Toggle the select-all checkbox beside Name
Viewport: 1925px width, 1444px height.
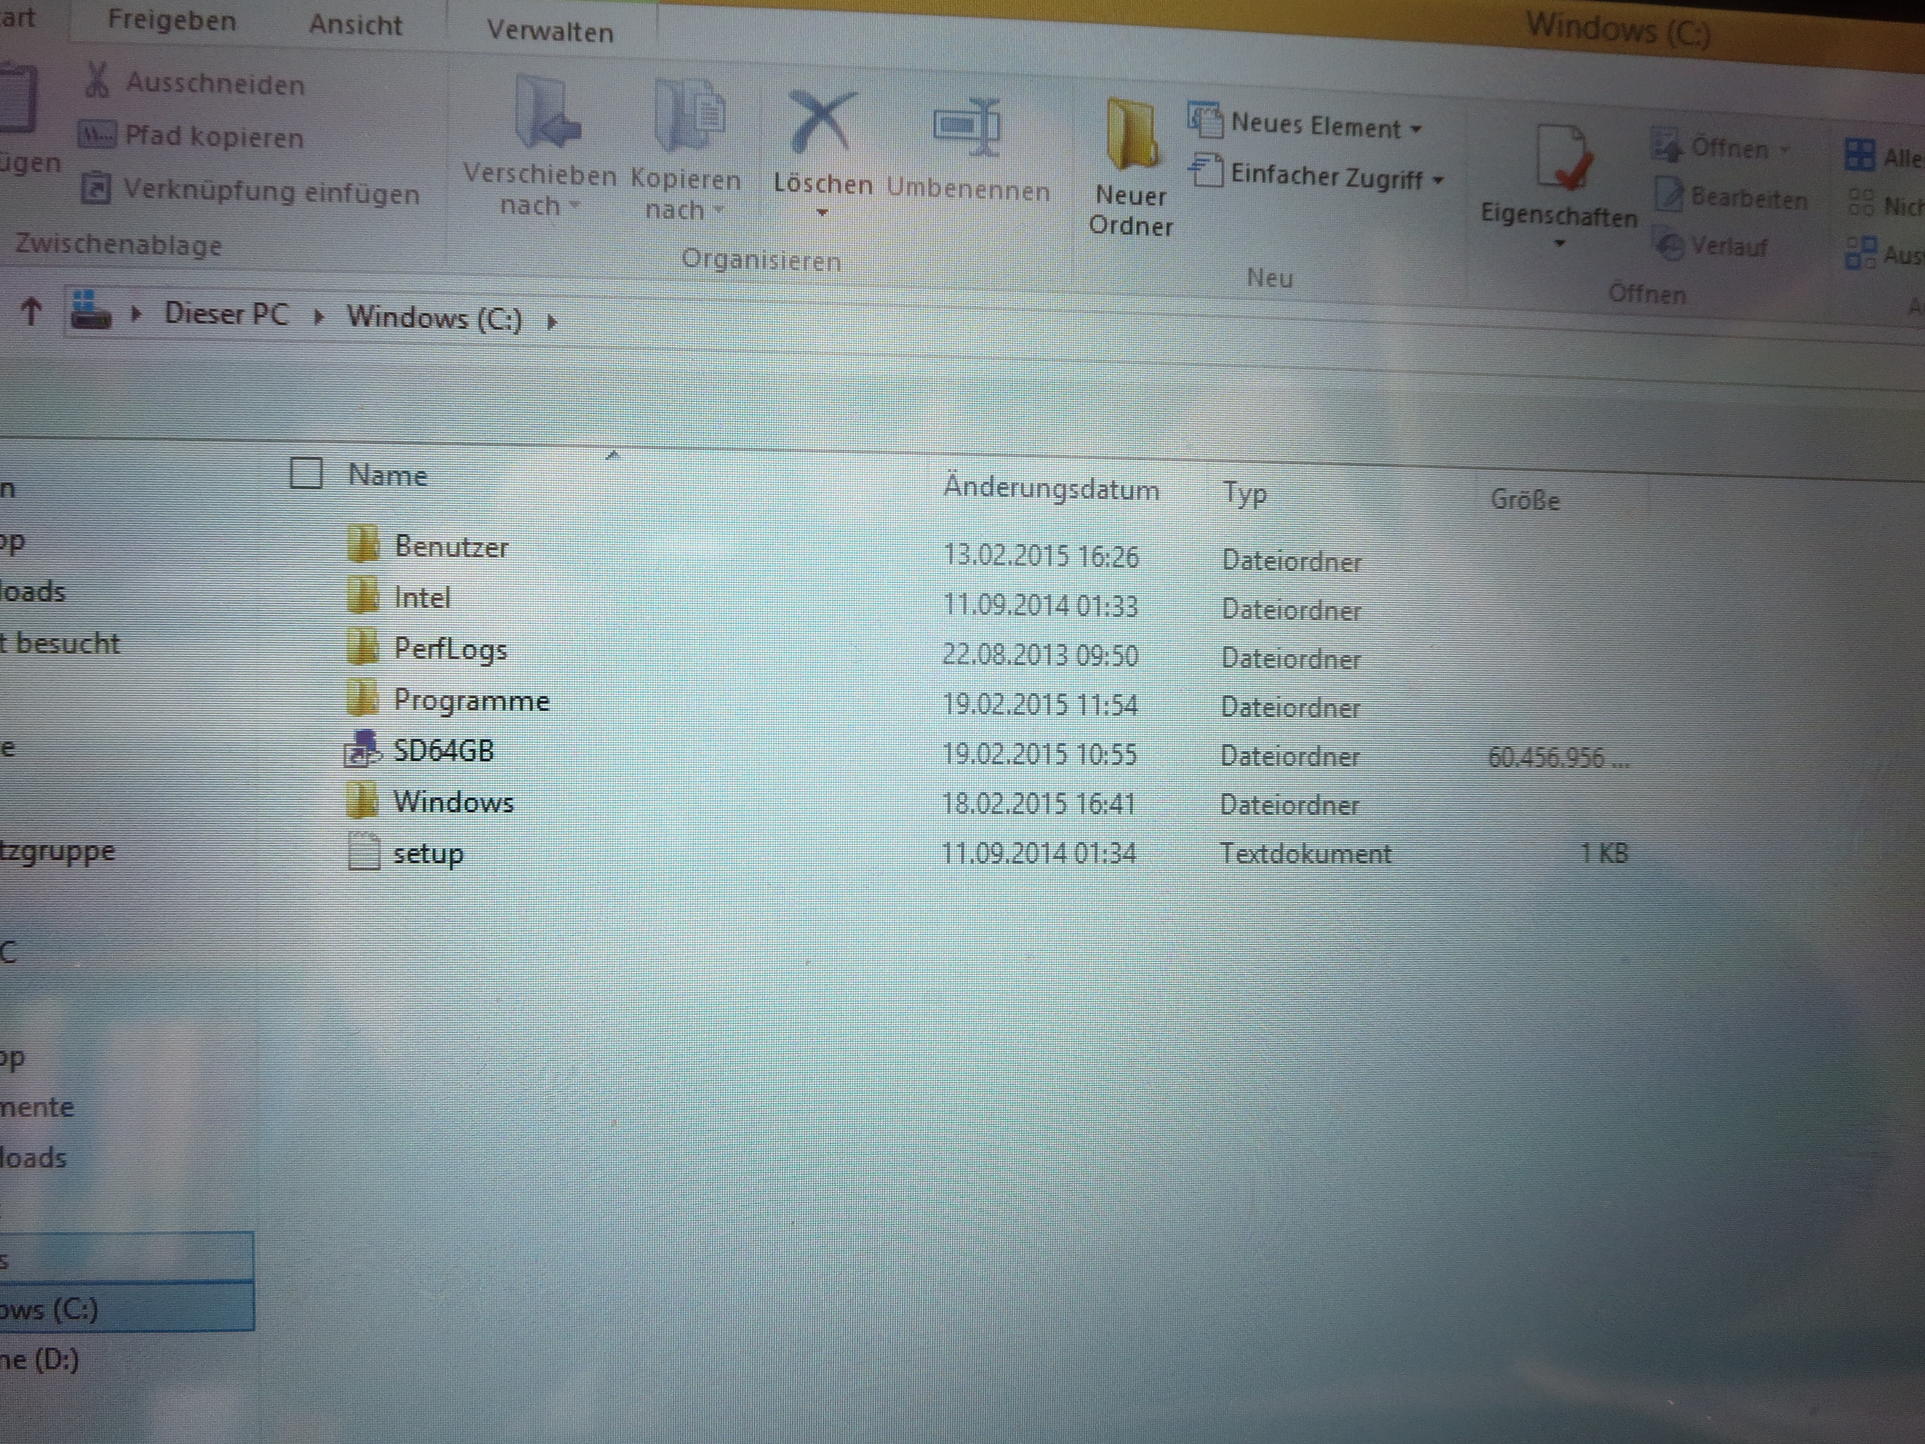tap(306, 472)
